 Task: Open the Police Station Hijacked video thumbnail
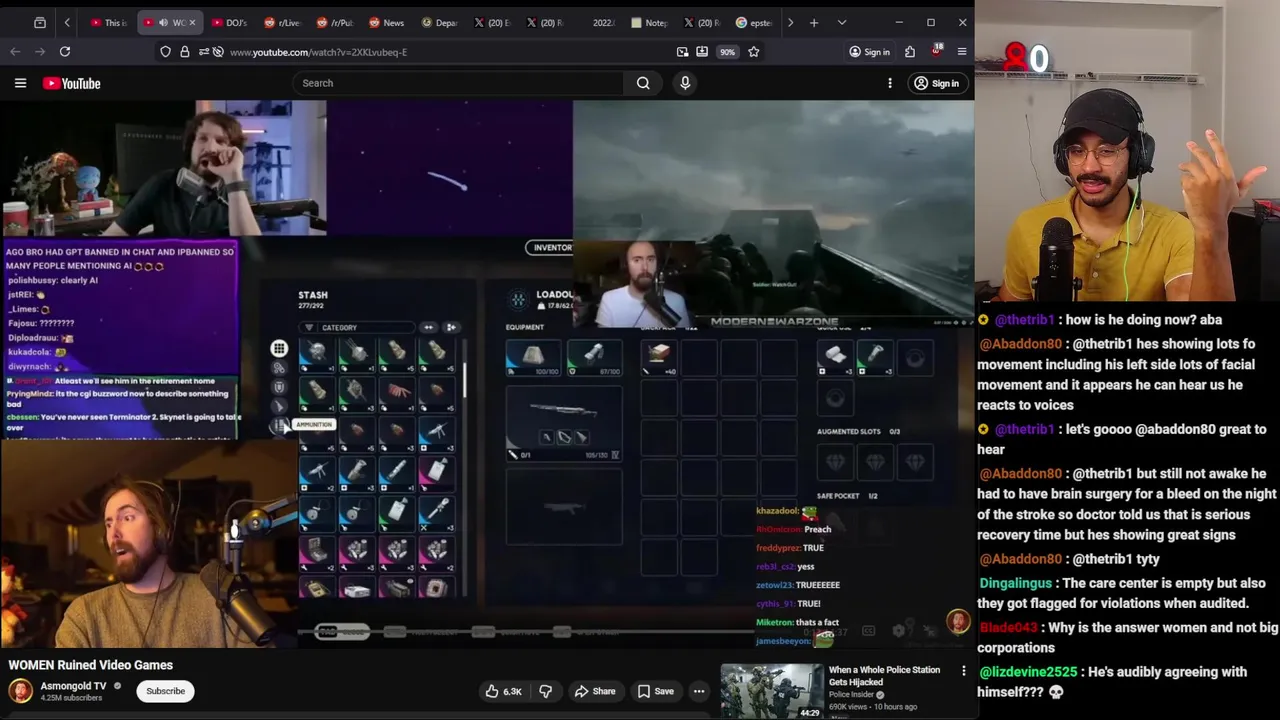(772, 691)
